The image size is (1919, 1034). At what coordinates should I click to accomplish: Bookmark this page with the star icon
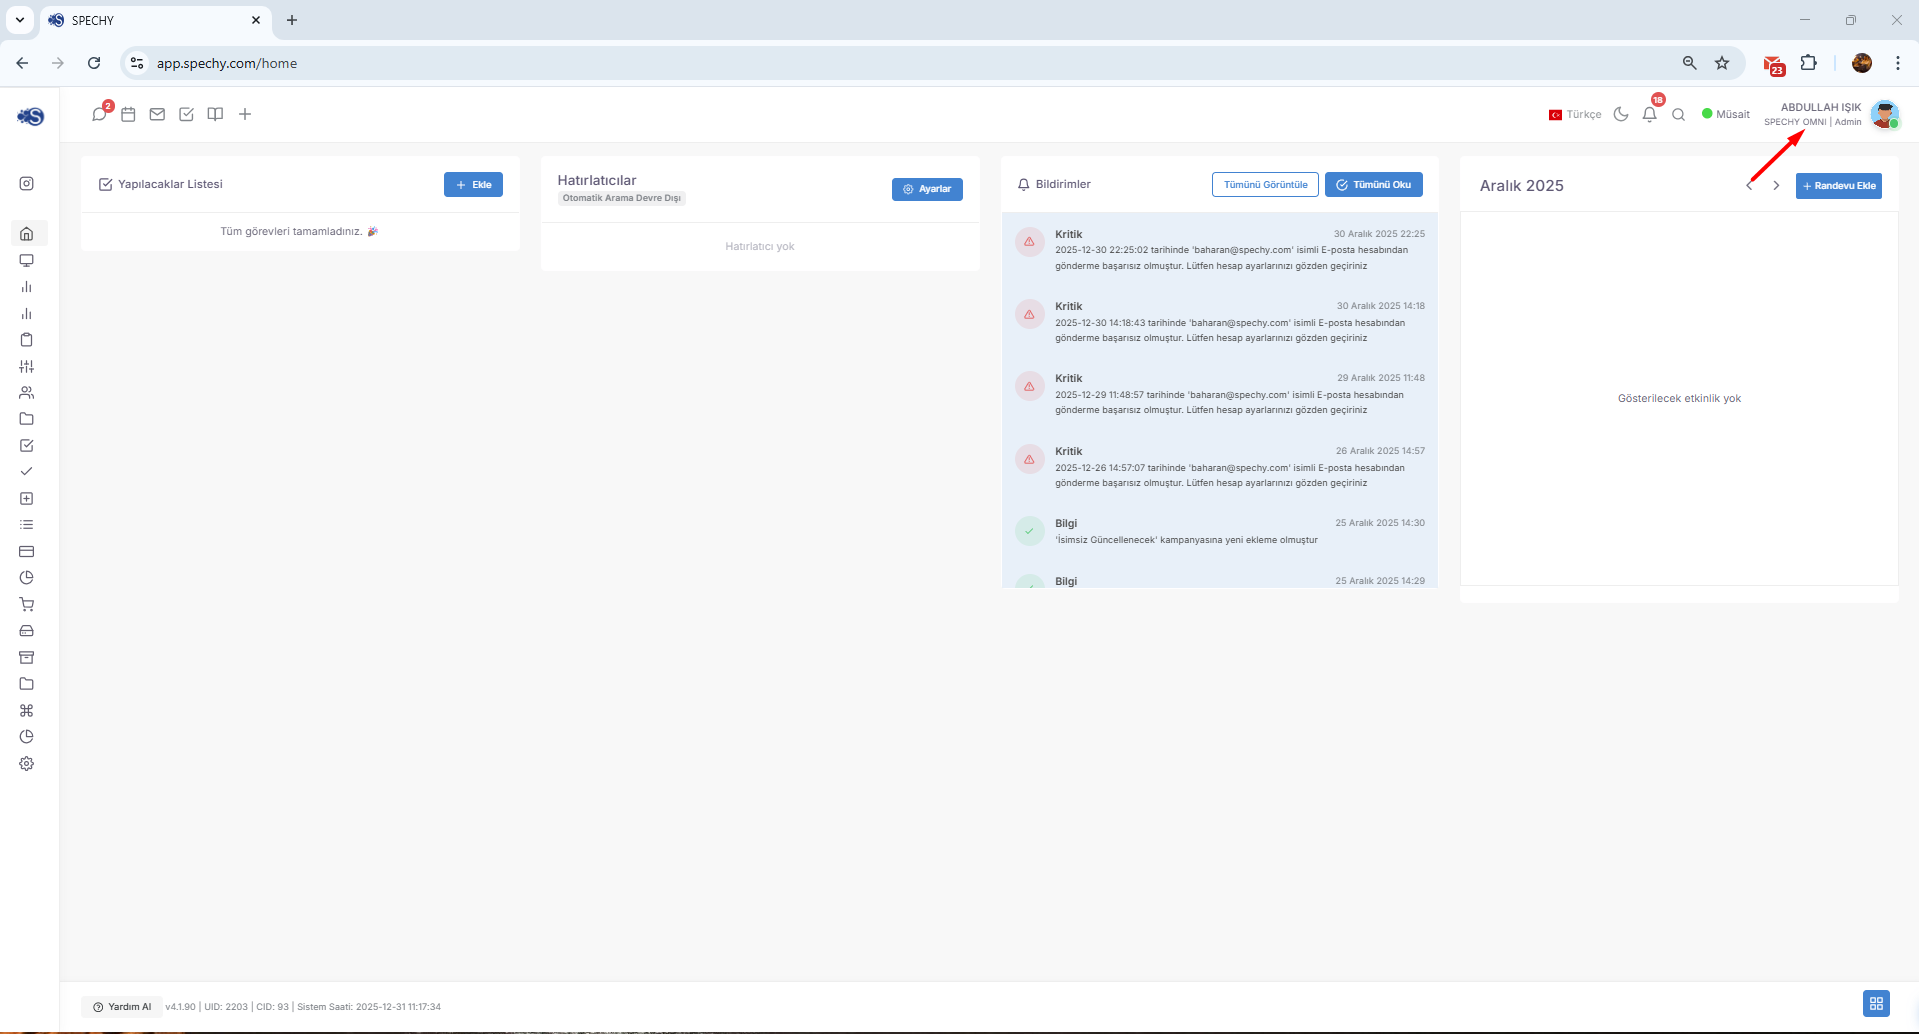[x=1722, y=63]
